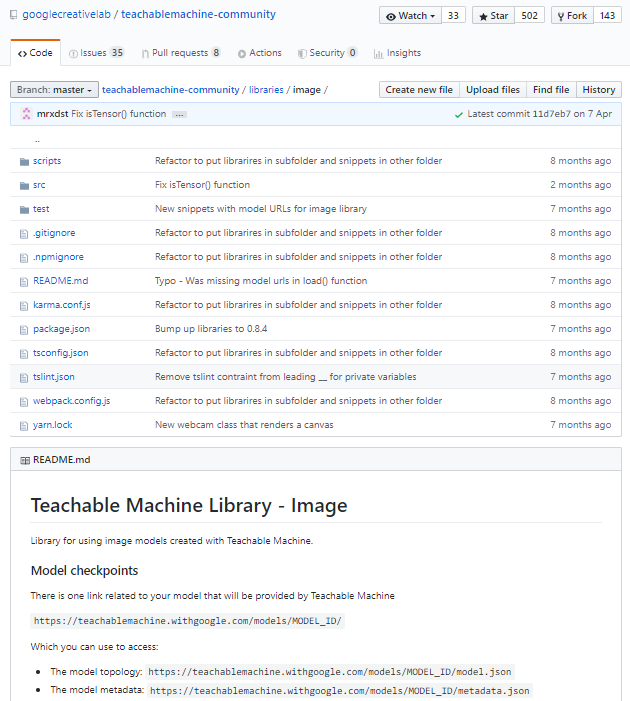This screenshot has height=701, width=630.
Task: Click the model.json URL code text
Action: pyautogui.click(x=330, y=672)
